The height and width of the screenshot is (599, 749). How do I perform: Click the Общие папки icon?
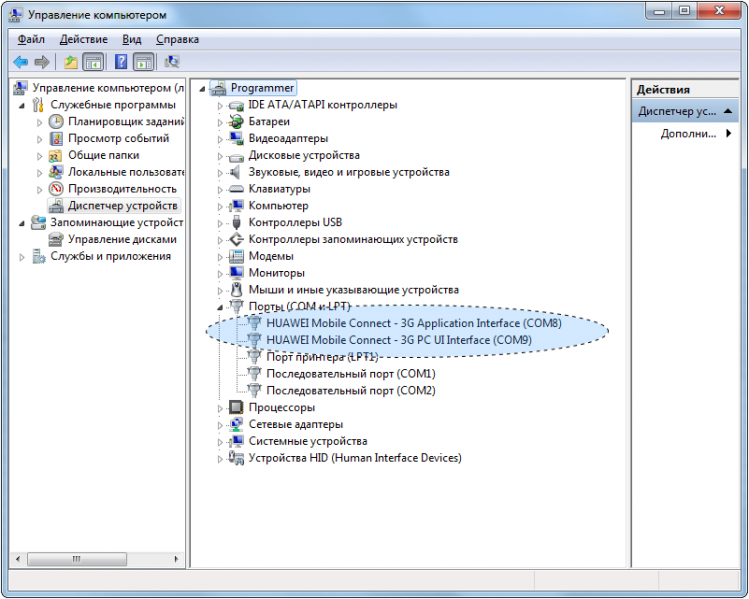pos(56,155)
